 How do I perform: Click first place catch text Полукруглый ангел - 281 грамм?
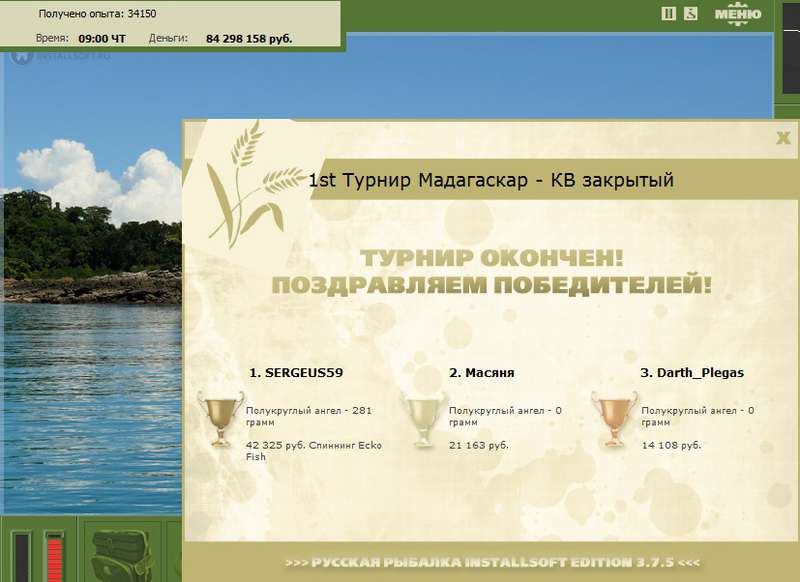tap(309, 416)
